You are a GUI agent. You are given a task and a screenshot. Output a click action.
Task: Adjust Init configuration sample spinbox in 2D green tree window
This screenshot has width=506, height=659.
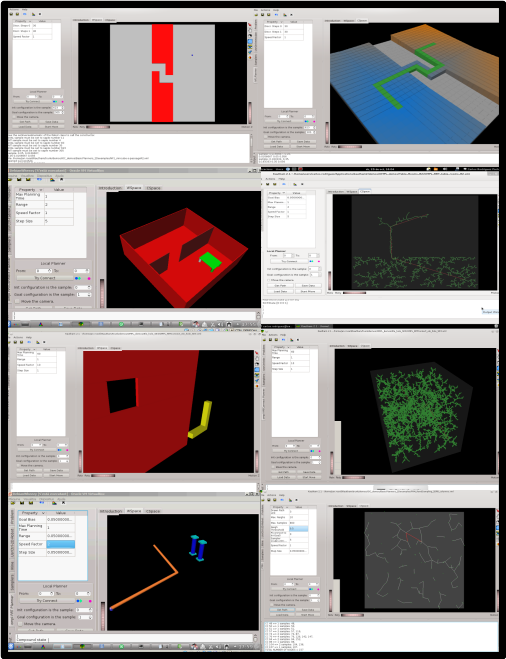coord(315,269)
